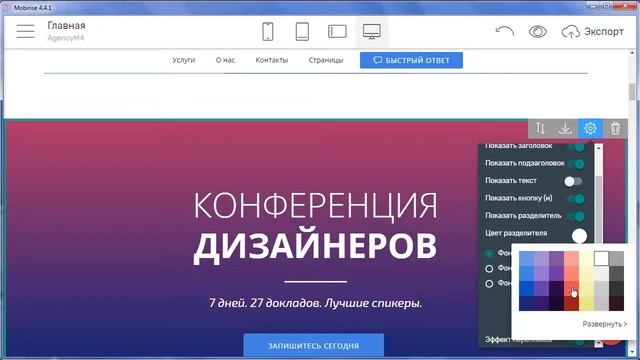The height and width of the screenshot is (360, 640).
Task: Open the Услуги menu item
Action: tap(183, 60)
